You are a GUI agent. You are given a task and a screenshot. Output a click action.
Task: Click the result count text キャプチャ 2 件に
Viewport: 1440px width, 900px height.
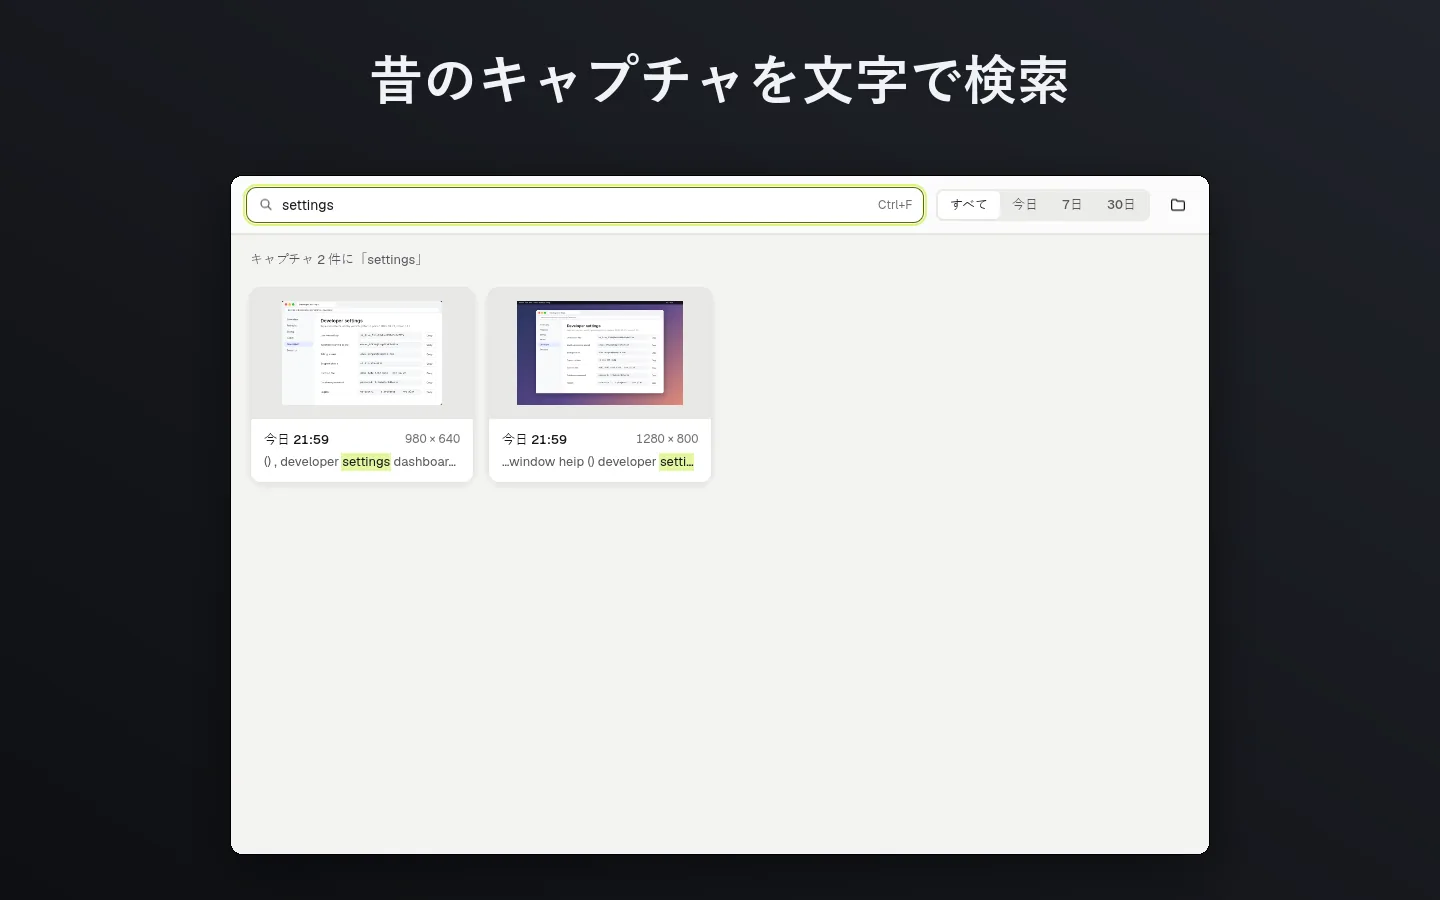[302, 259]
